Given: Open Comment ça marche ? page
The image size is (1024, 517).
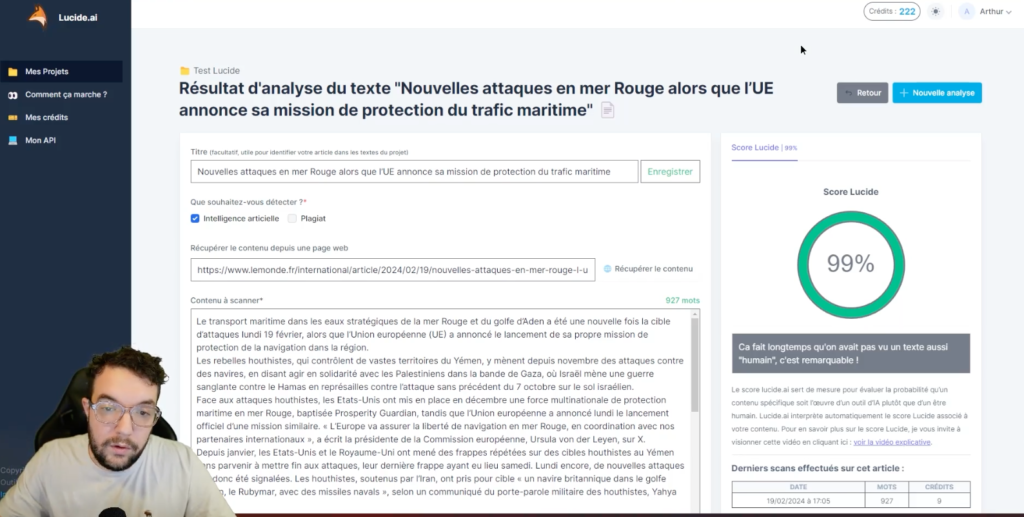Looking at the screenshot, I should pos(66,95).
